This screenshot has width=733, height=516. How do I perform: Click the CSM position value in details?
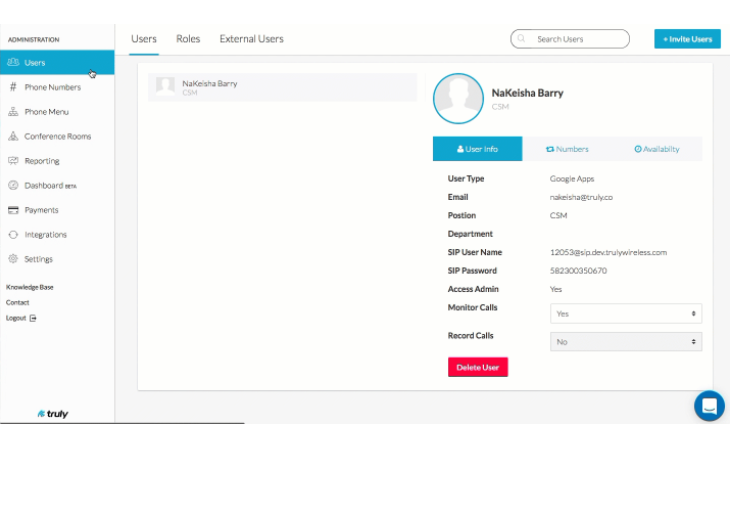tap(559, 215)
